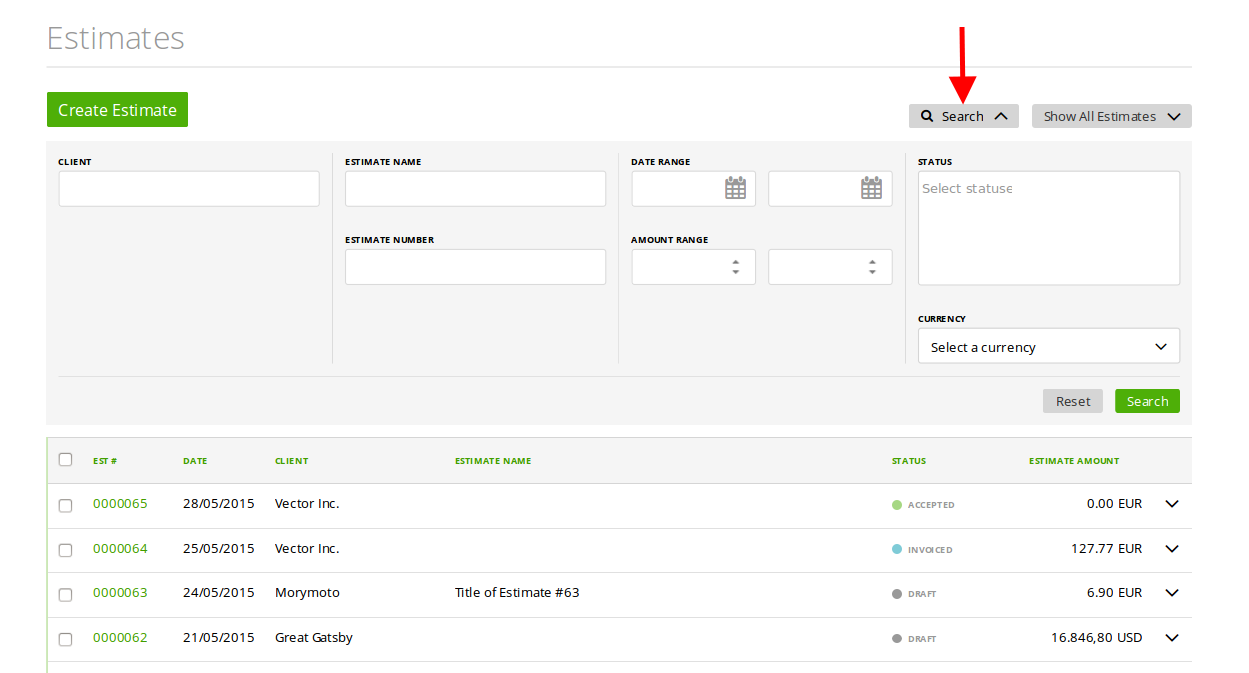Click 'Title of Estimate #63' text
Screen dimensions: 1249x673
click(x=517, y=593)
